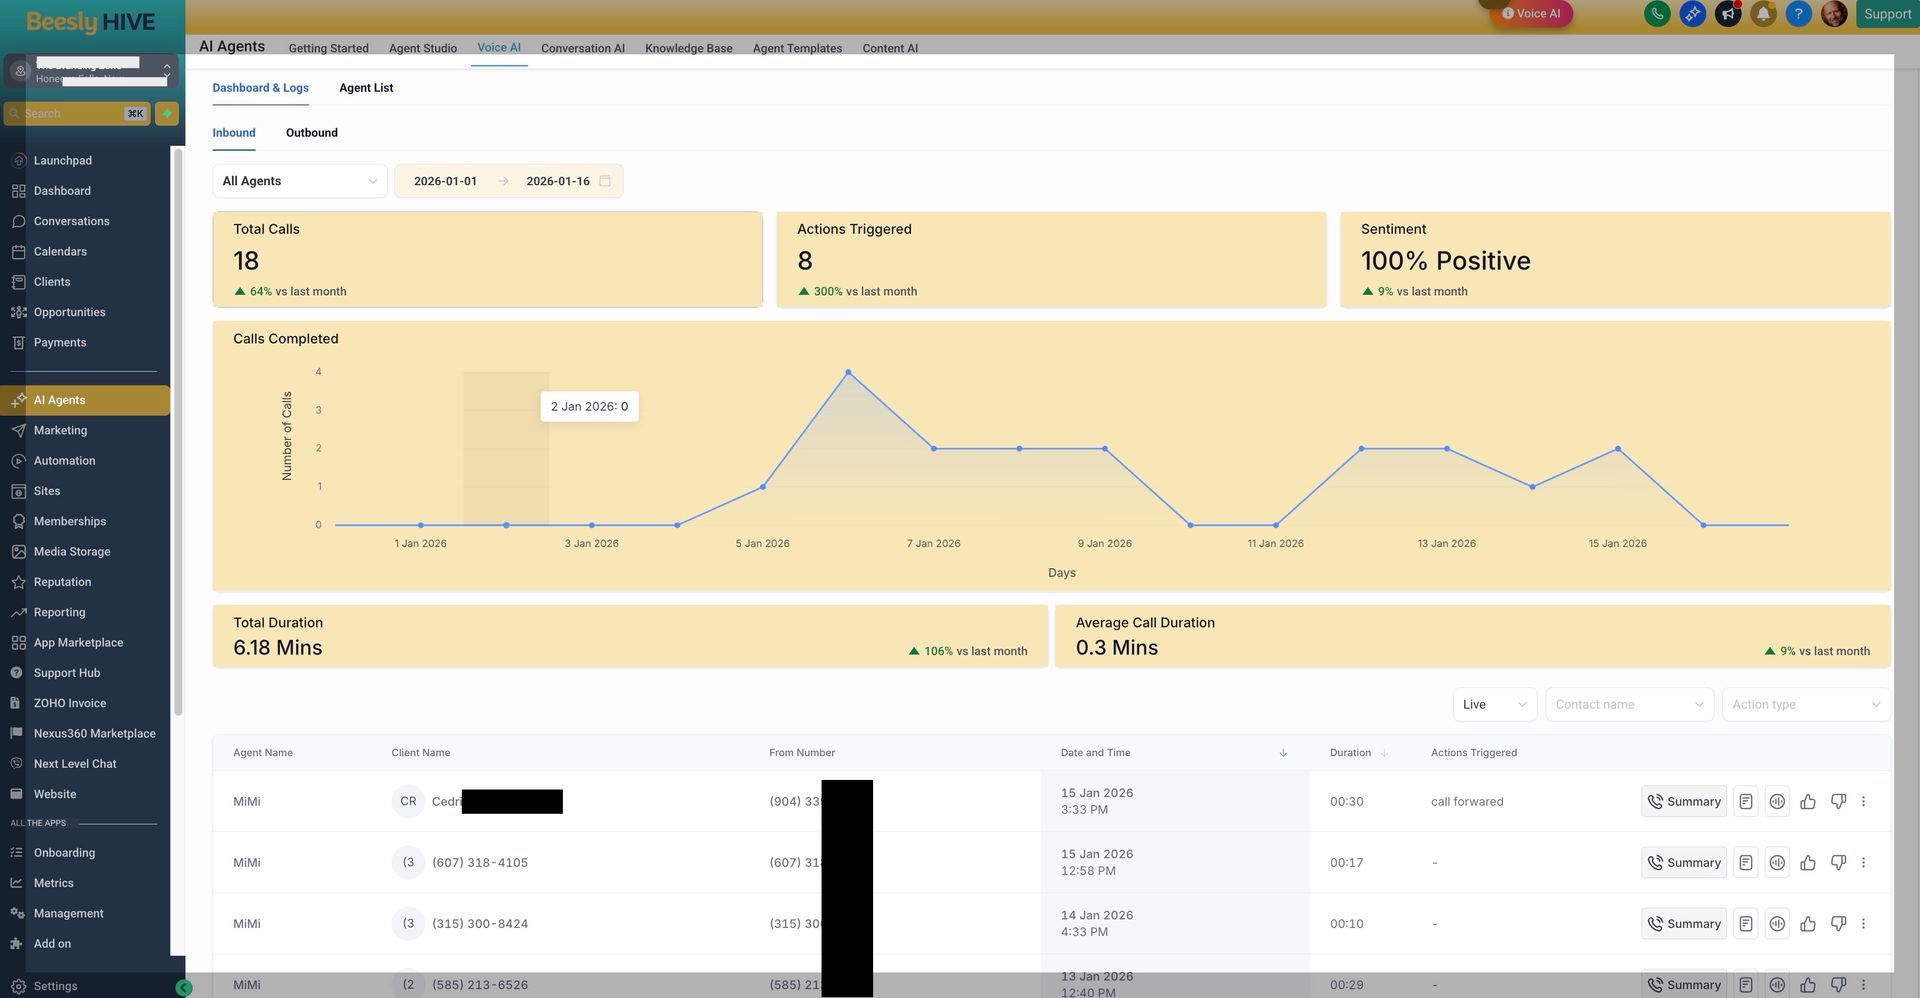Click the blue question mark help icon
This screenshot has height=998, width=1920.
coord(1798,14)
